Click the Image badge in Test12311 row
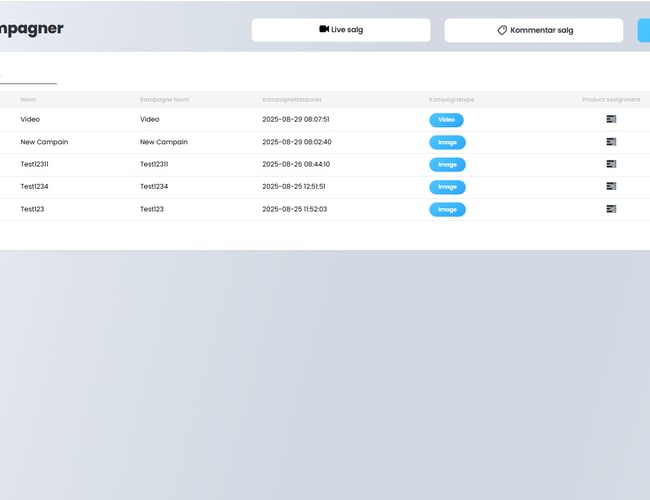The image size is (650, 500). tap(447, 164)
